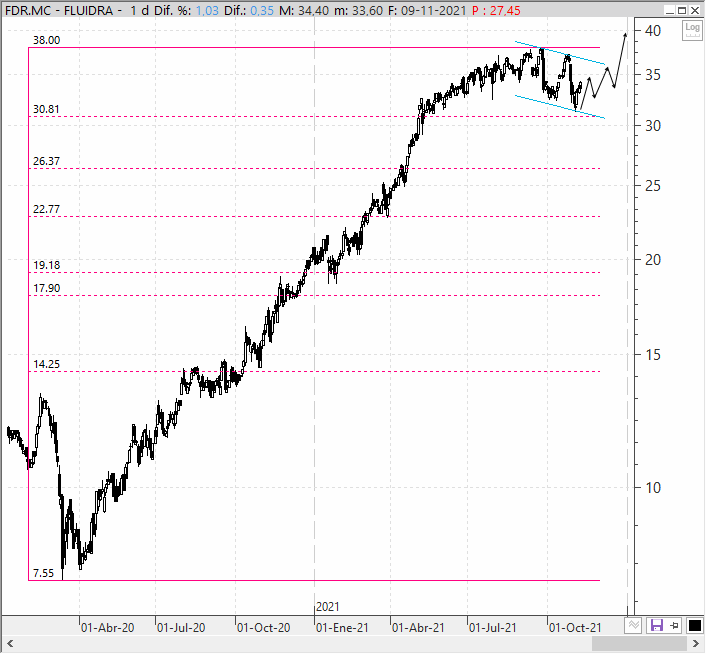Click the horizontal scrollbar thumb
Image resolution: width=706 pixels, height=654 pixels.
(x=639, y=644)
